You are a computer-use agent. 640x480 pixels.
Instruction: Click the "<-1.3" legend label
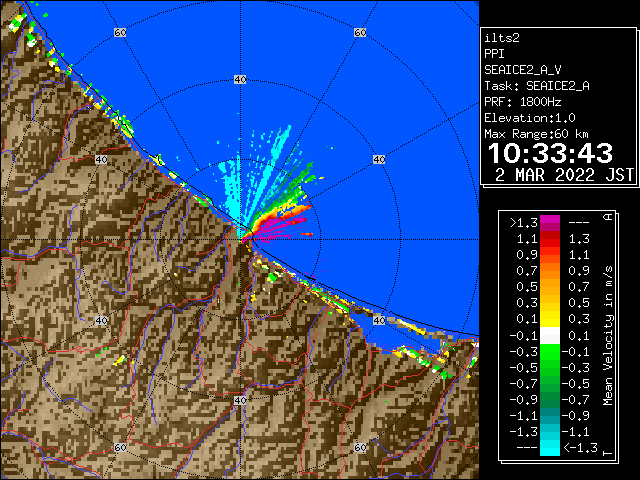(x=580, y=448)
